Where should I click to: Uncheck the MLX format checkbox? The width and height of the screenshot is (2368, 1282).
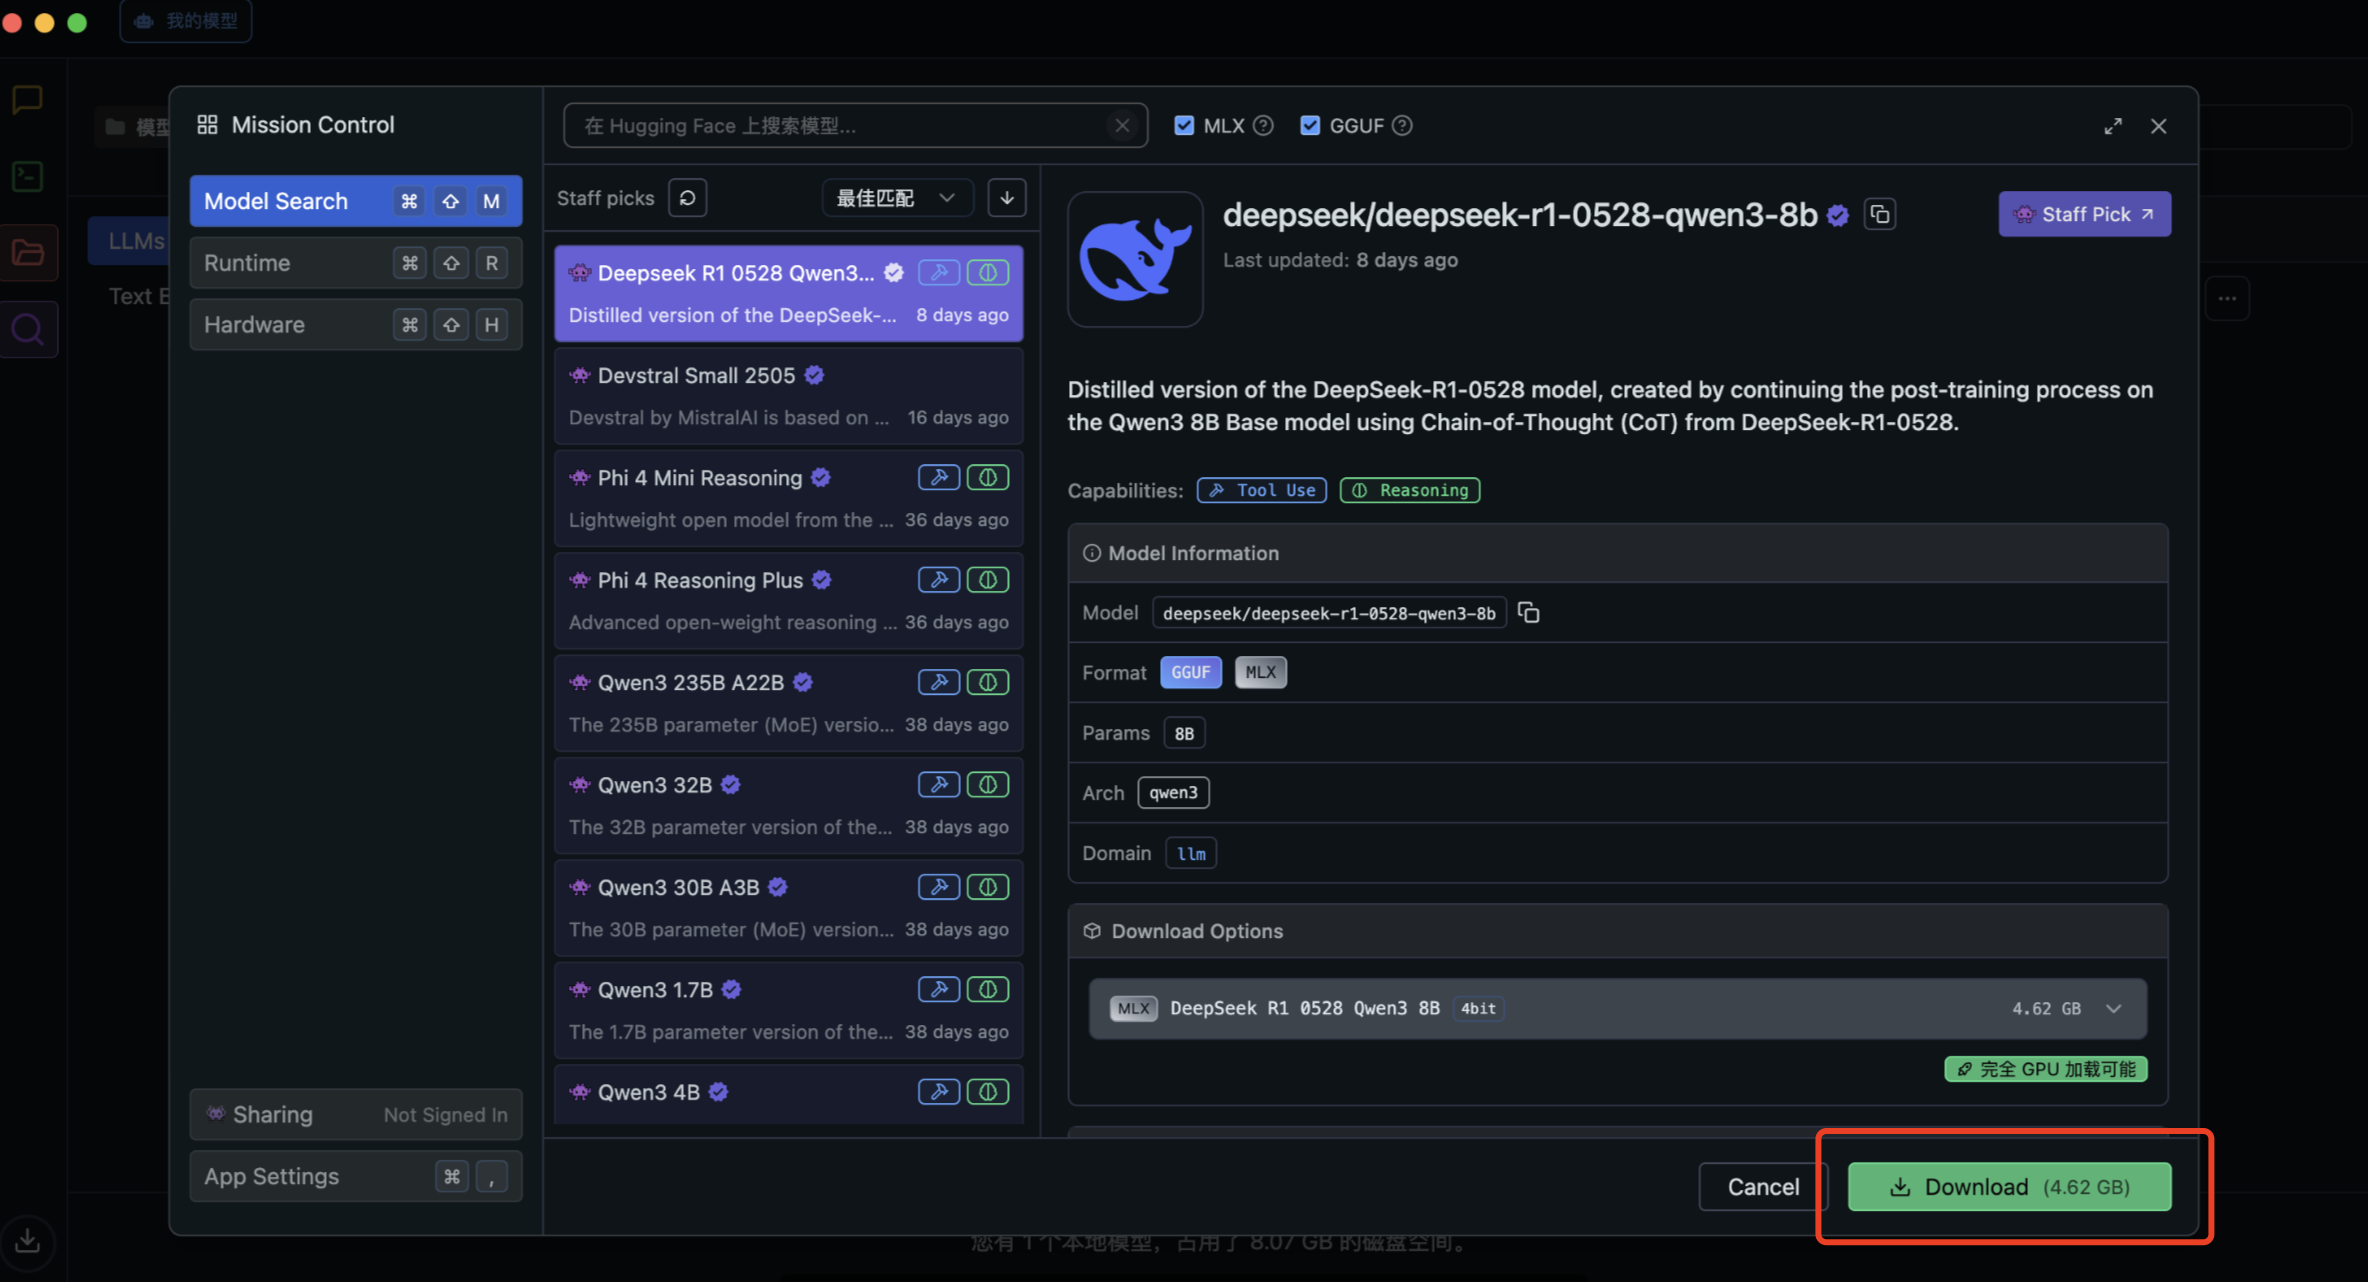[1184, 126]
